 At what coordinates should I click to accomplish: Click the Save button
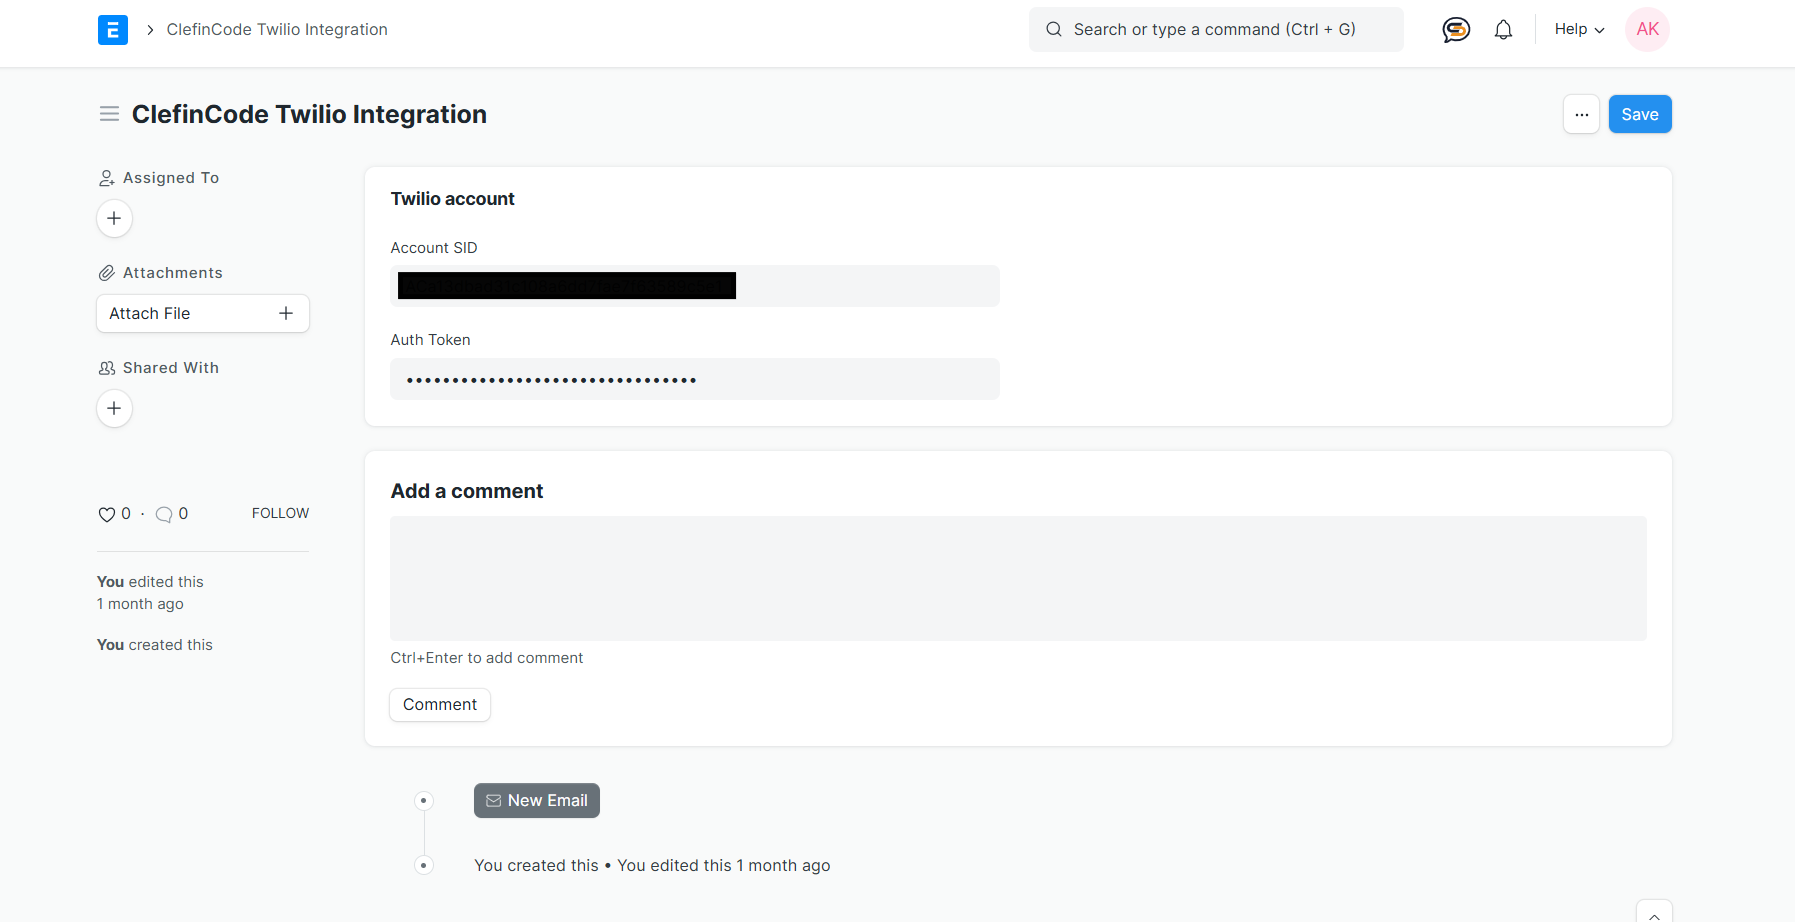[1639, 113]
